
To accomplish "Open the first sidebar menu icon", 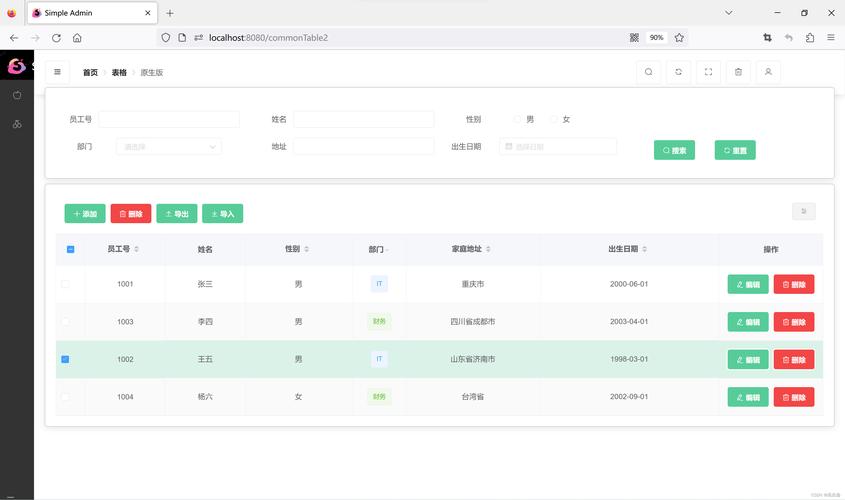I will click(17, 95).
